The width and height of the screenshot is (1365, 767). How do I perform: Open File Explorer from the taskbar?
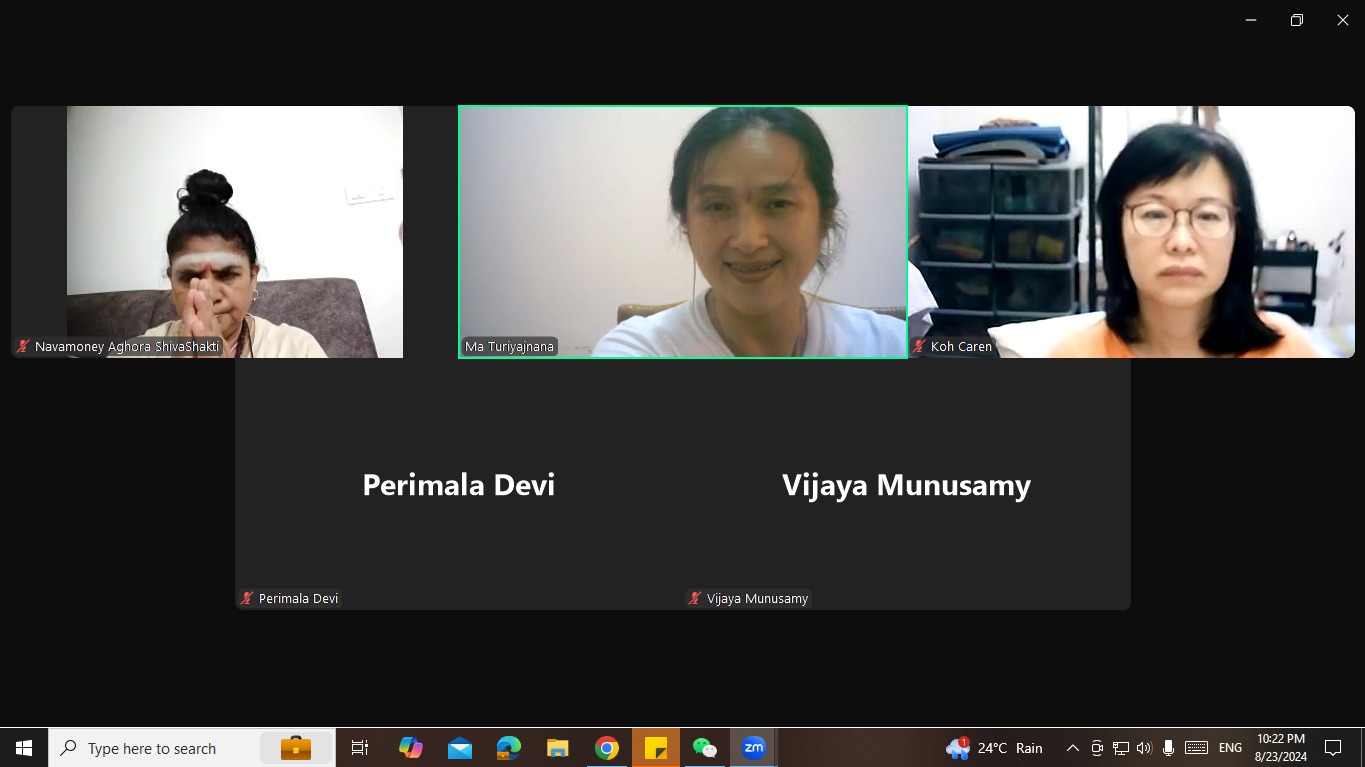pyautogui.click(x=557, y=747)
